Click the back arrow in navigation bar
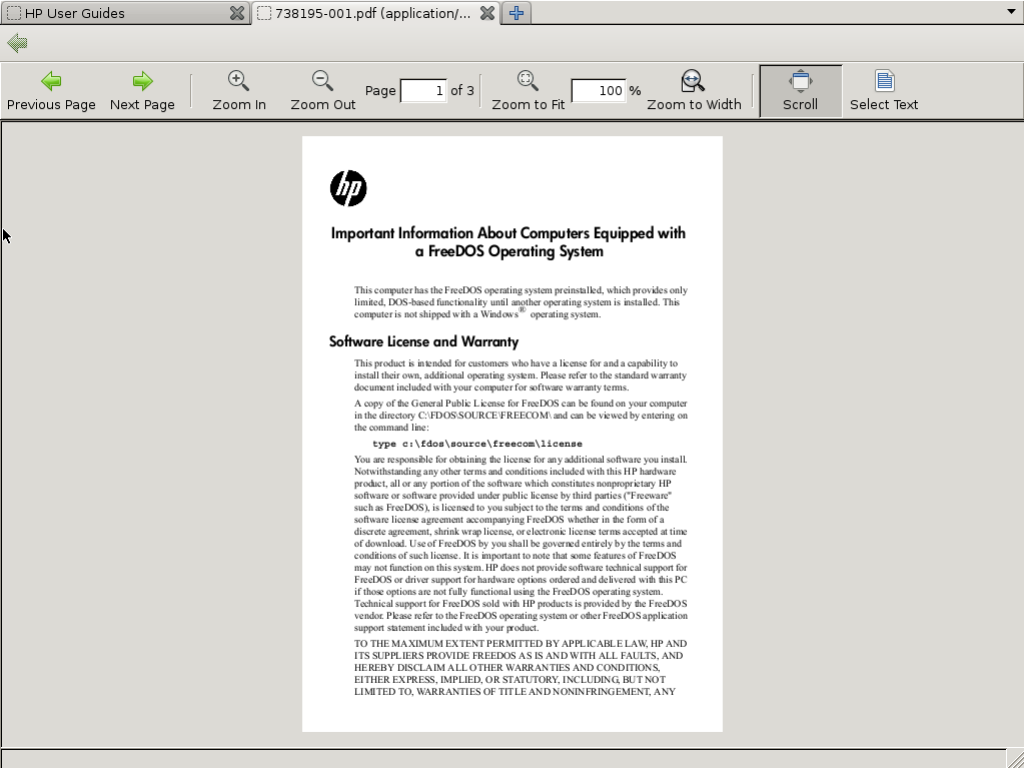The width and height of the screenshot is (1024, 768). tap(17, 44)
